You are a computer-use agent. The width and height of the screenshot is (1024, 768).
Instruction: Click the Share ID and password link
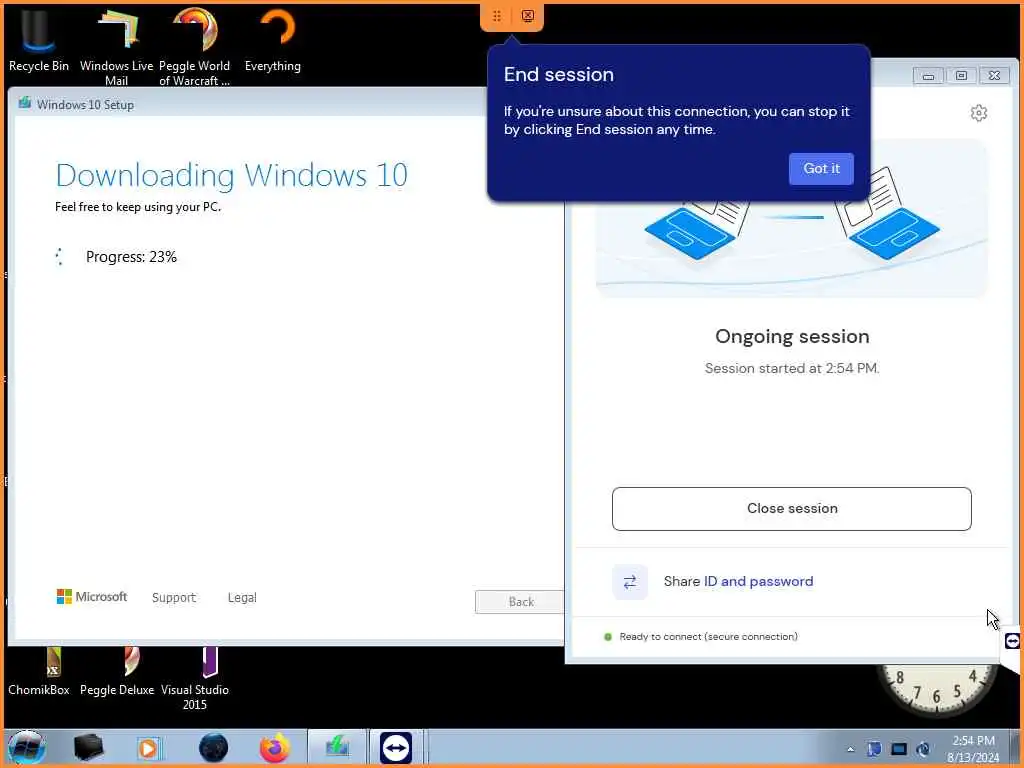click(x=758, y=581)
